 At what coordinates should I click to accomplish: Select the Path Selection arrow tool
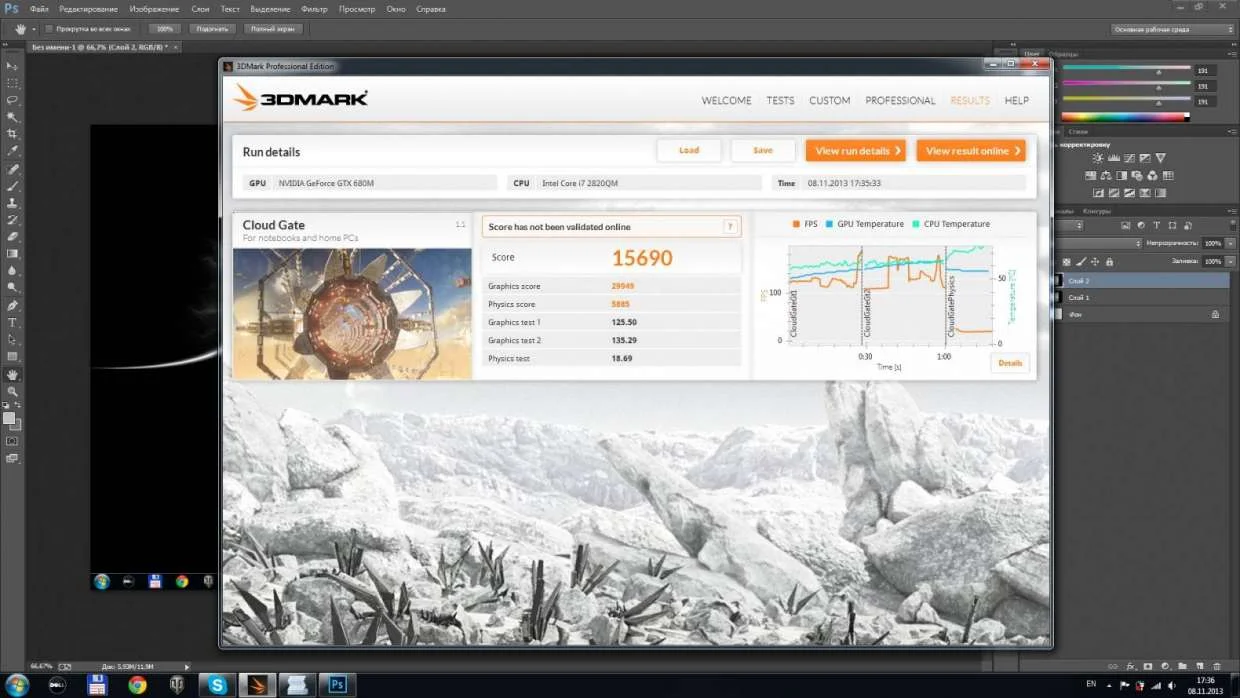[13, 340]
